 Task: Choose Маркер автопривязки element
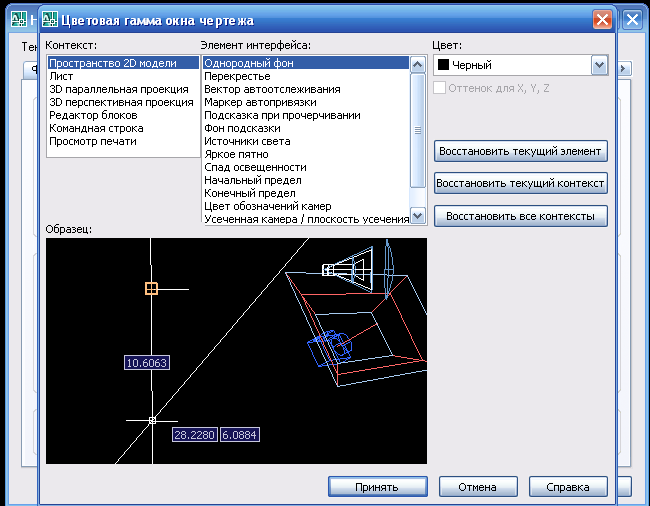tap(306, 102)
